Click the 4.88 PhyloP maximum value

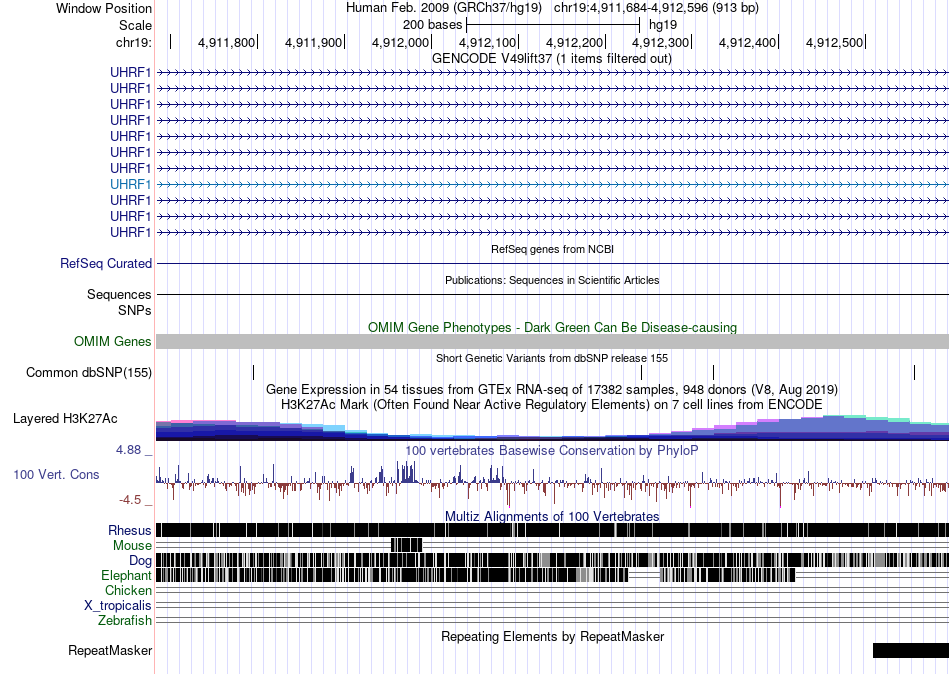tap(128, 450)
